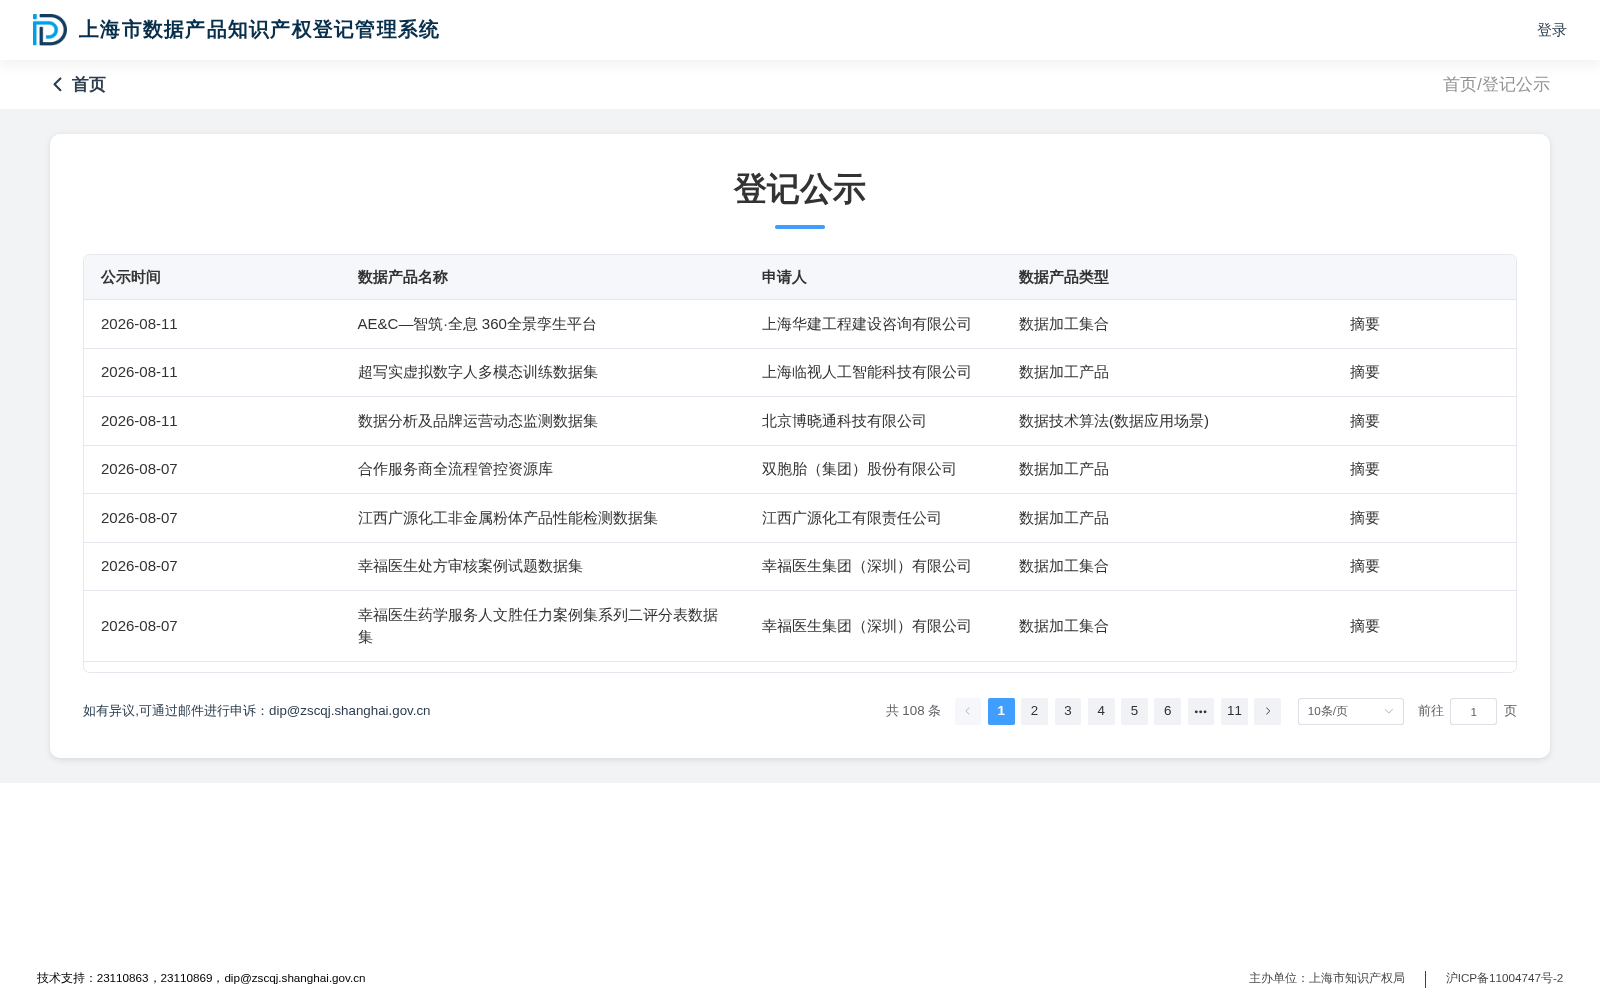Viewport: 1600px width, 1000px height.
Task: Click the 登记公示 page heading
Action: pyautogui.click(x=800, y=189)
